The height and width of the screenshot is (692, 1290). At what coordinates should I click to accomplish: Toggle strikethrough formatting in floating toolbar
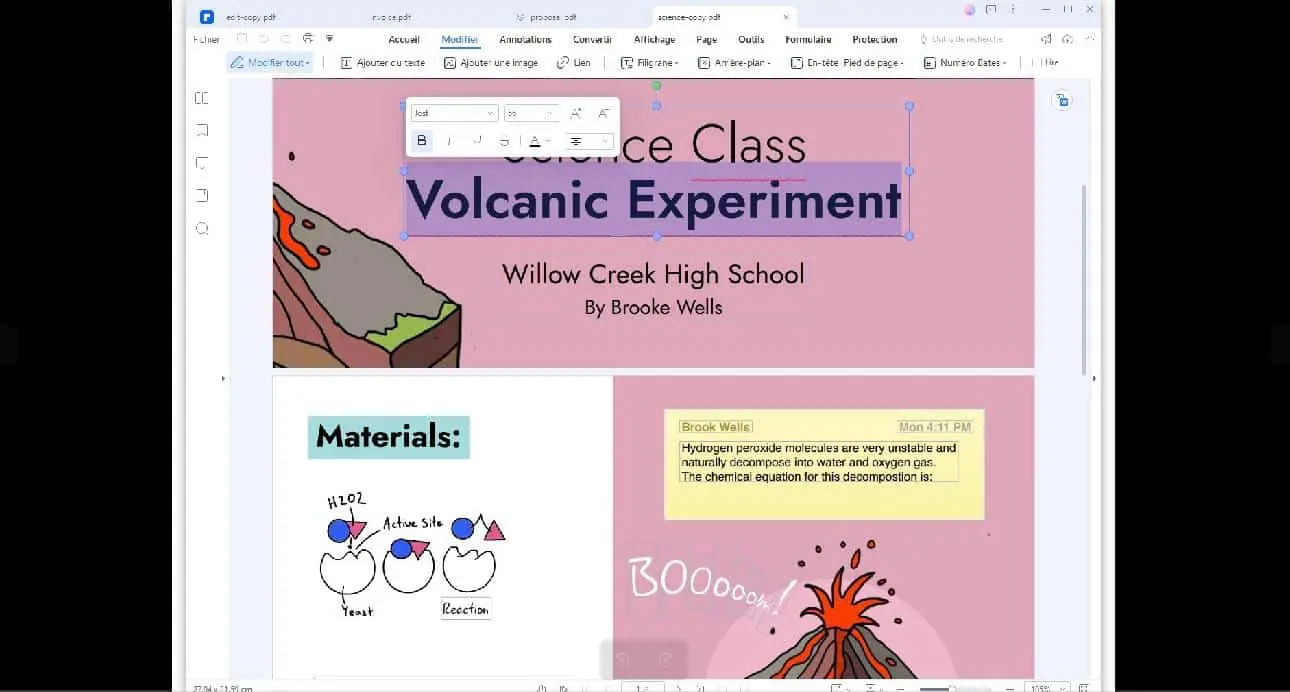(x=504, y=141)
